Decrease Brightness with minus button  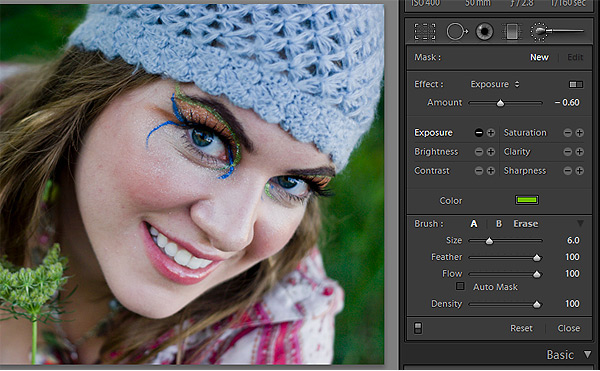tap(479, 152)
